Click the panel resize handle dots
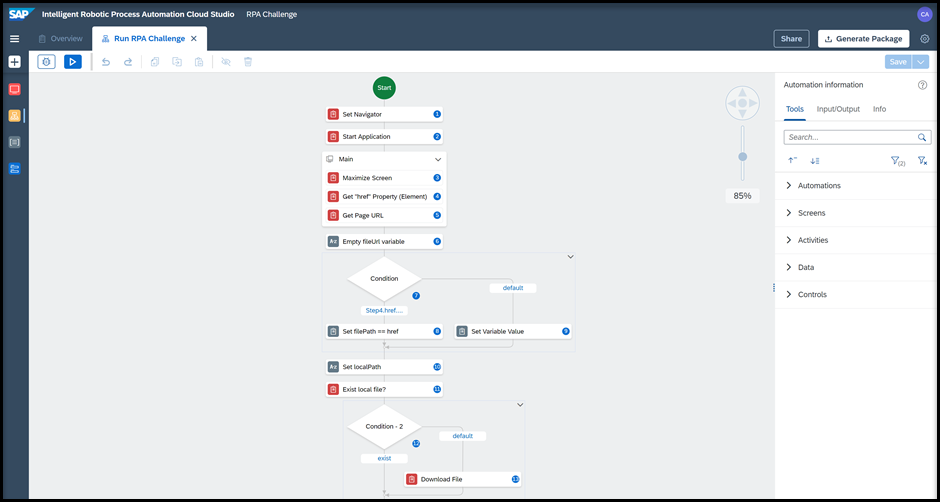 pos(774,288)
